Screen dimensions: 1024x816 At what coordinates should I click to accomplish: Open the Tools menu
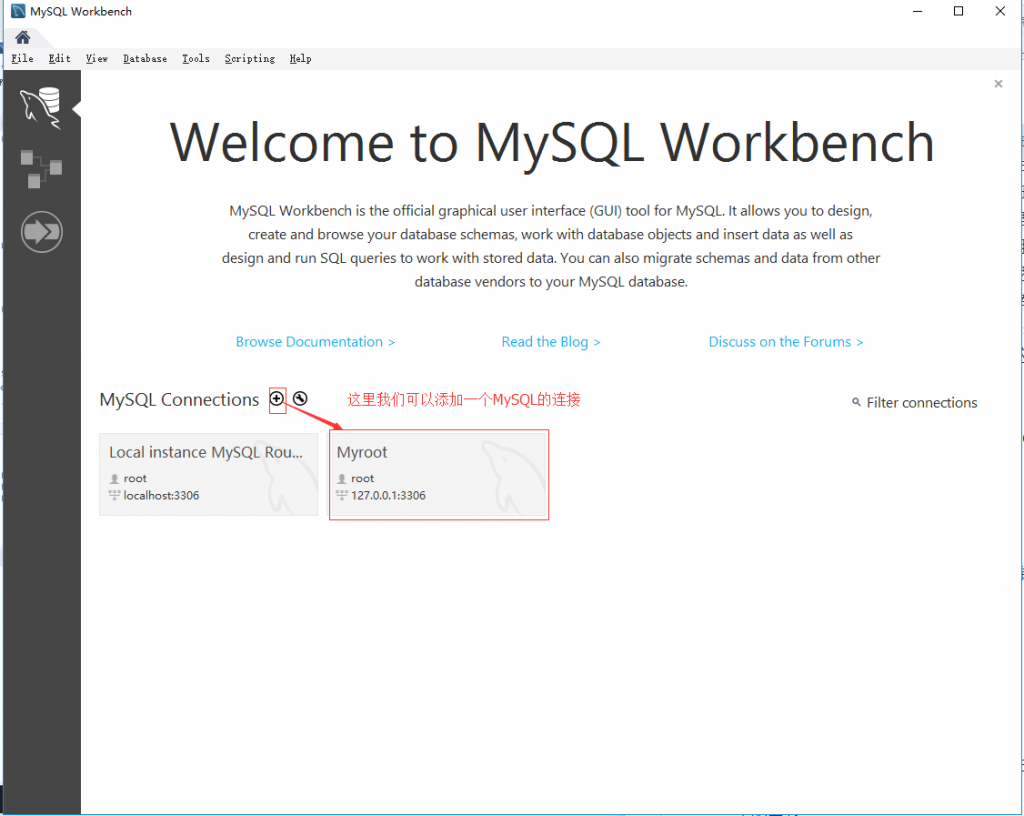click(195, 58)
